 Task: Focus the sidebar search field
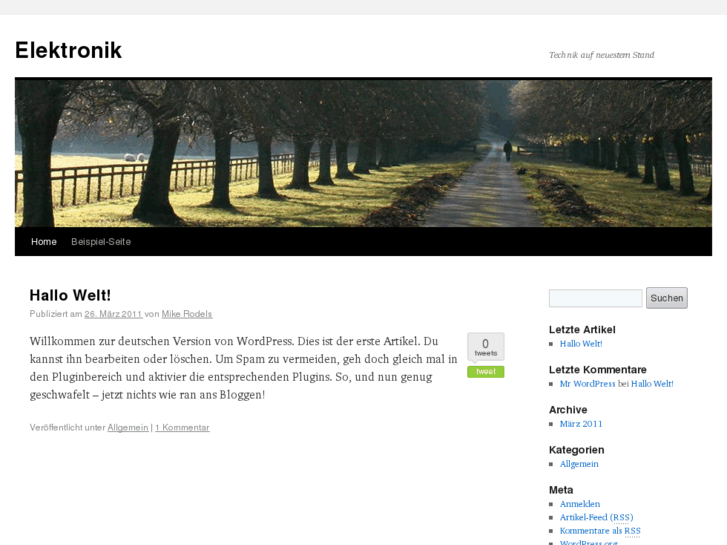595,298
